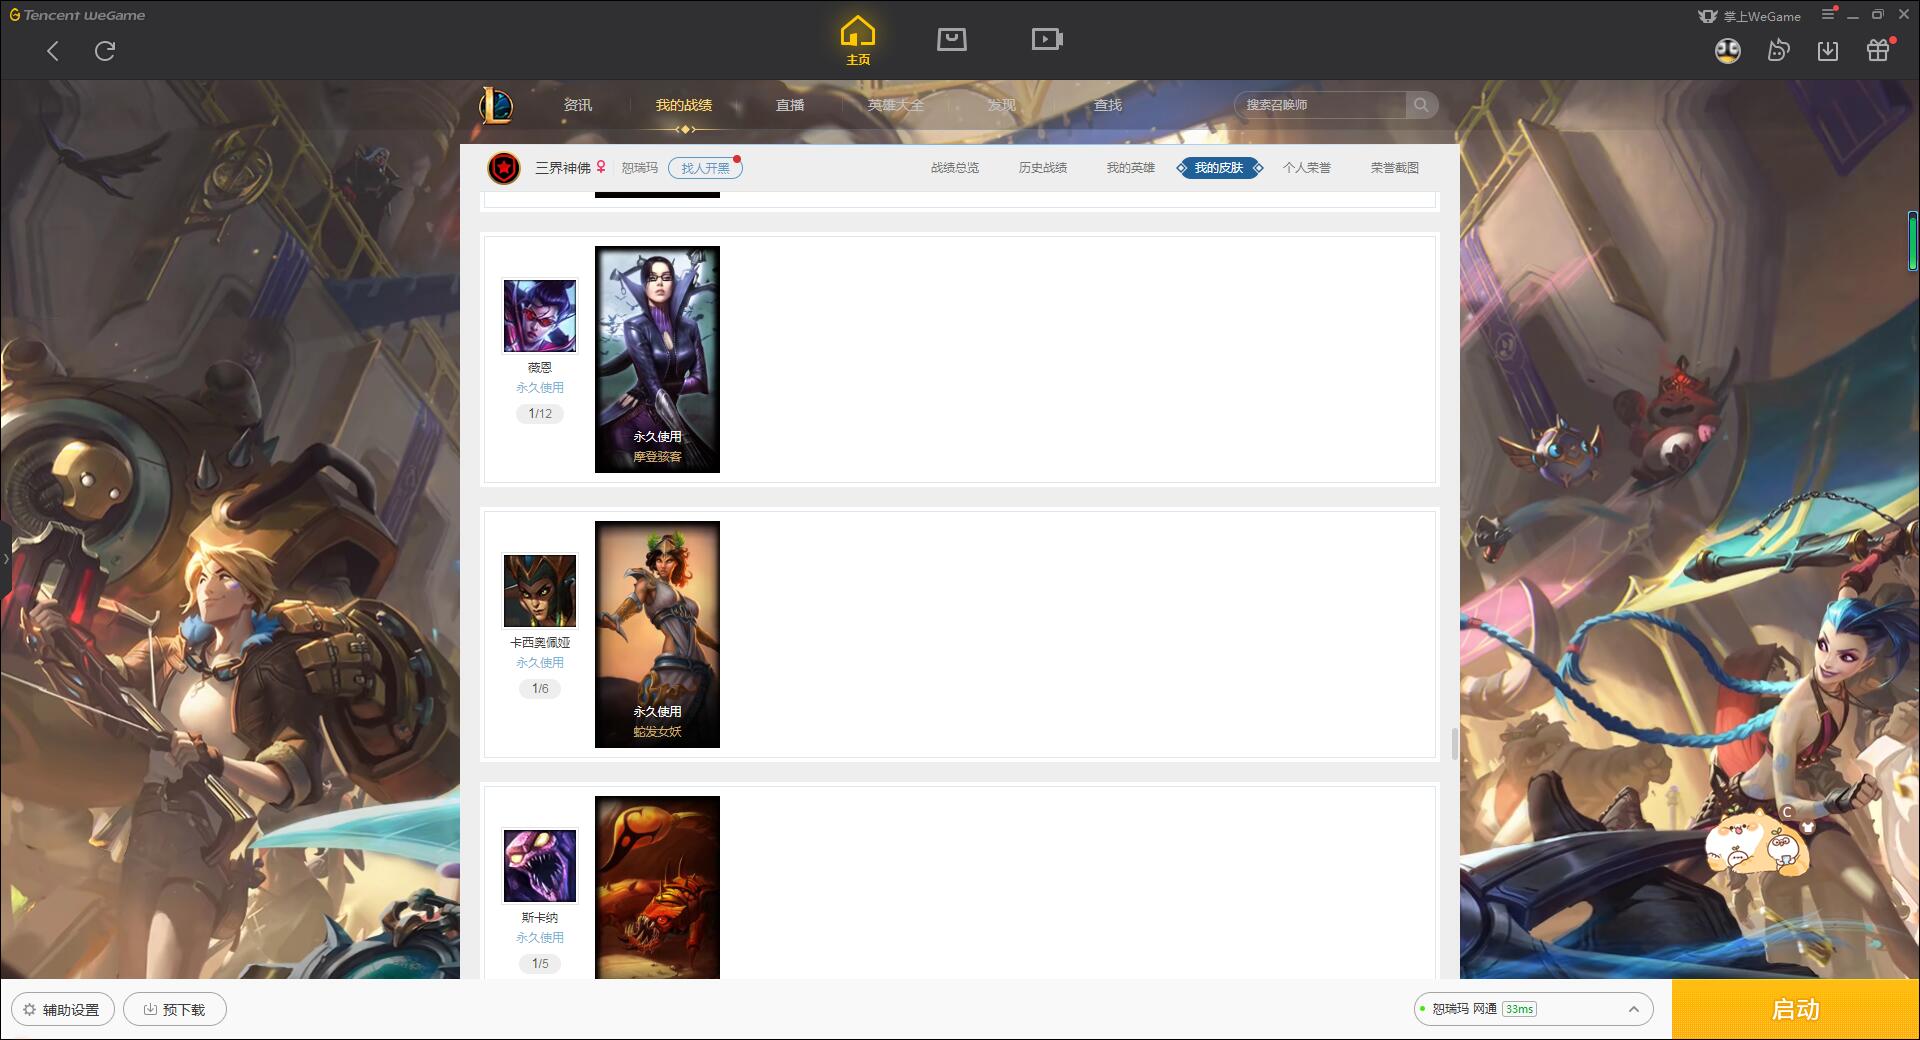The width and height of the screenshot is (1920, 1040).
Task: Launch the game with 启动 button
Action: (x=1796, y=1010)
